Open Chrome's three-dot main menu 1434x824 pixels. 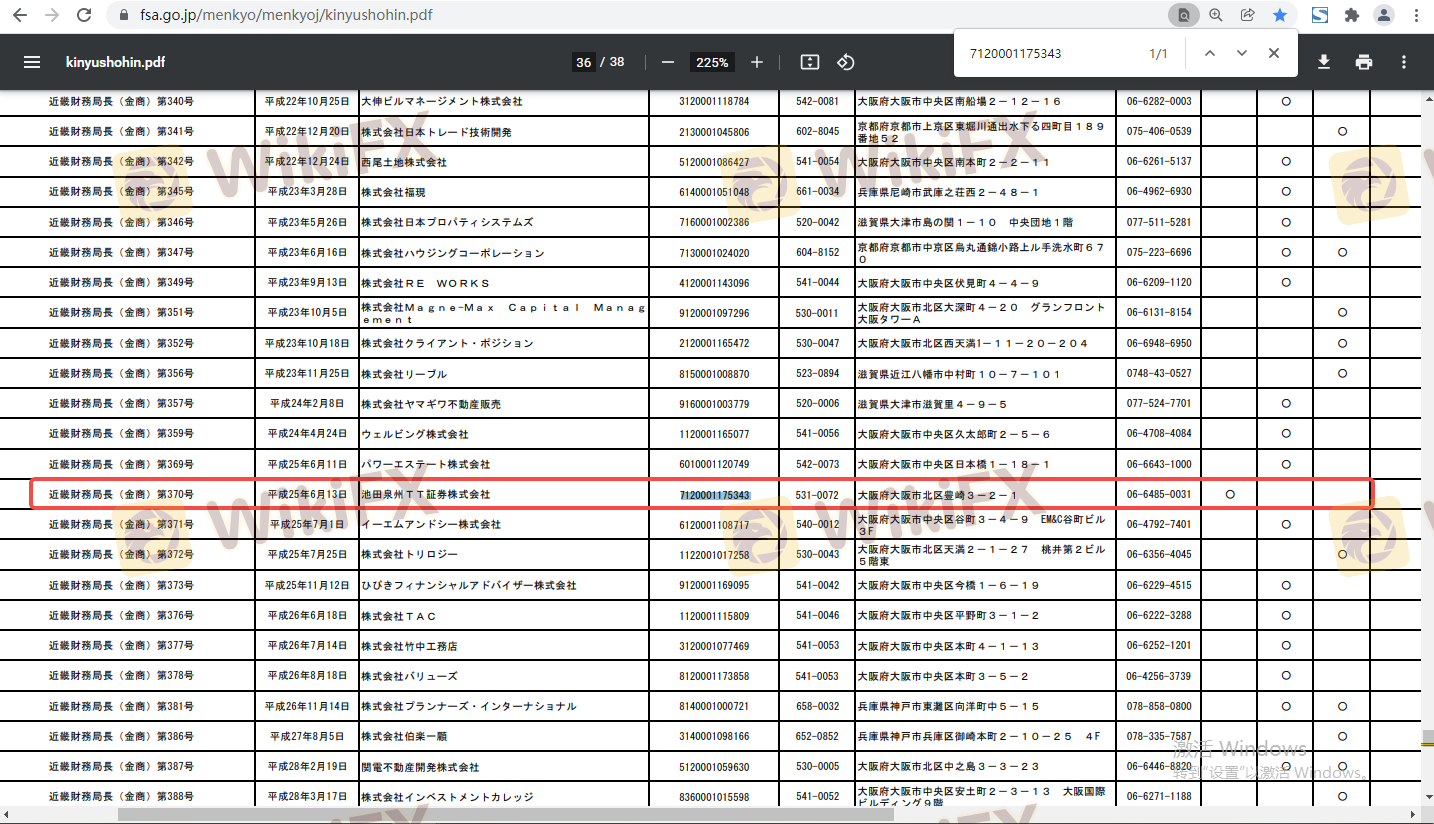[1416, 15]
